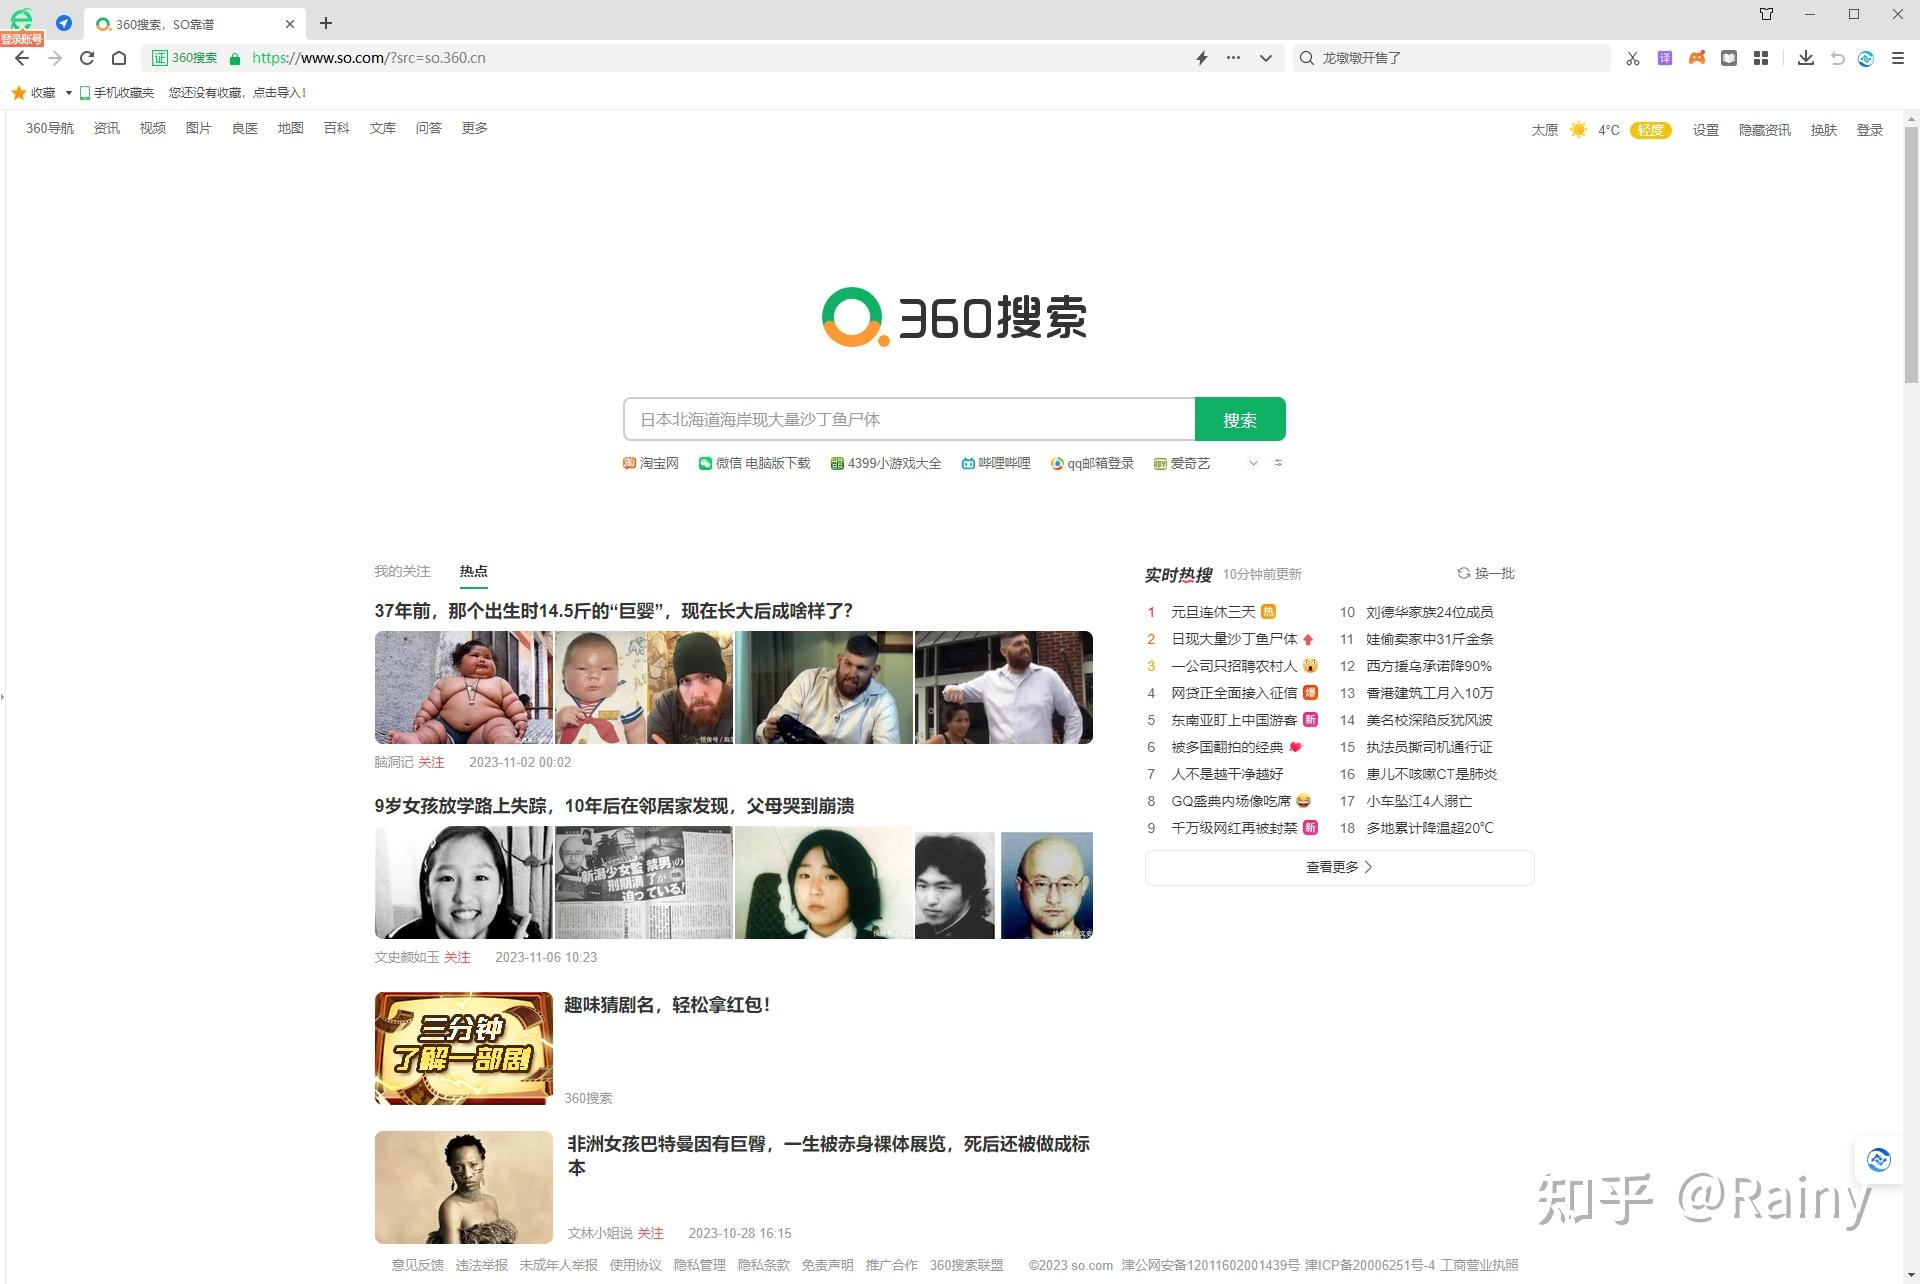The height and width of the screenshot is (1284, 1920).
Task: Open the reading mode book icon
Action: 1729,58
